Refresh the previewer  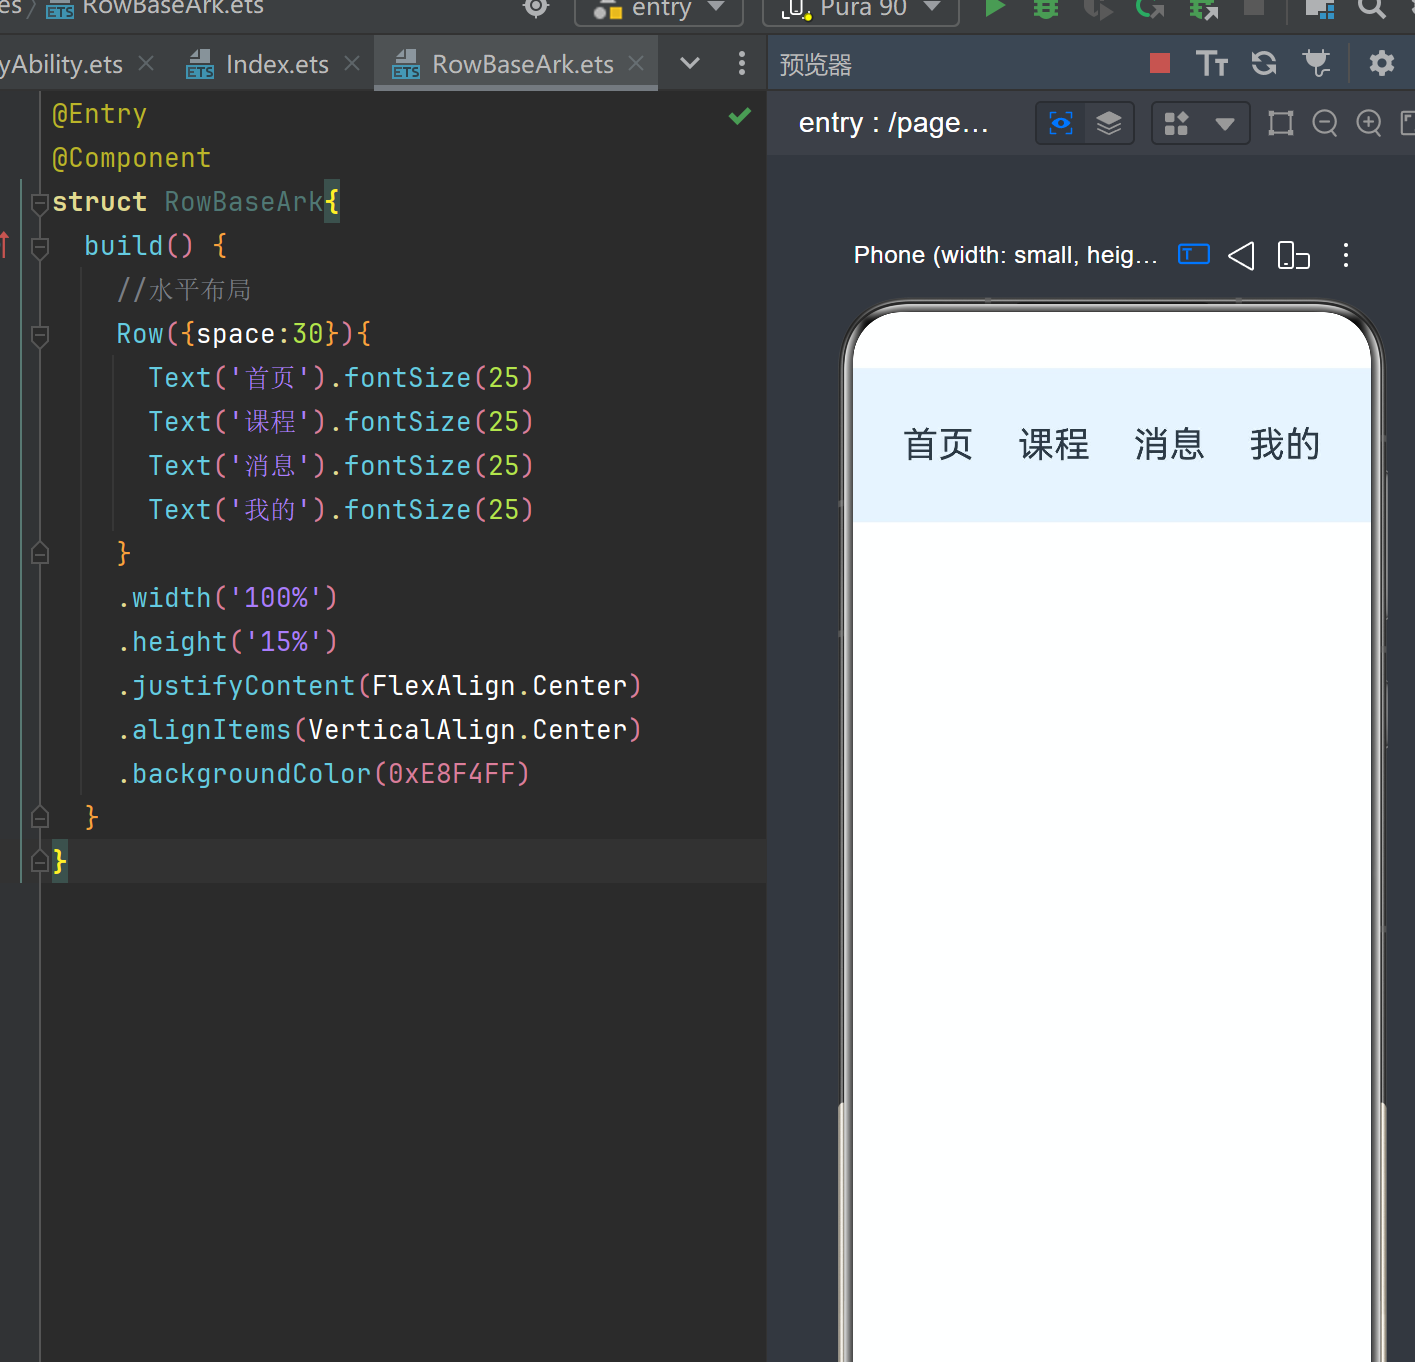pos(1264,63)
